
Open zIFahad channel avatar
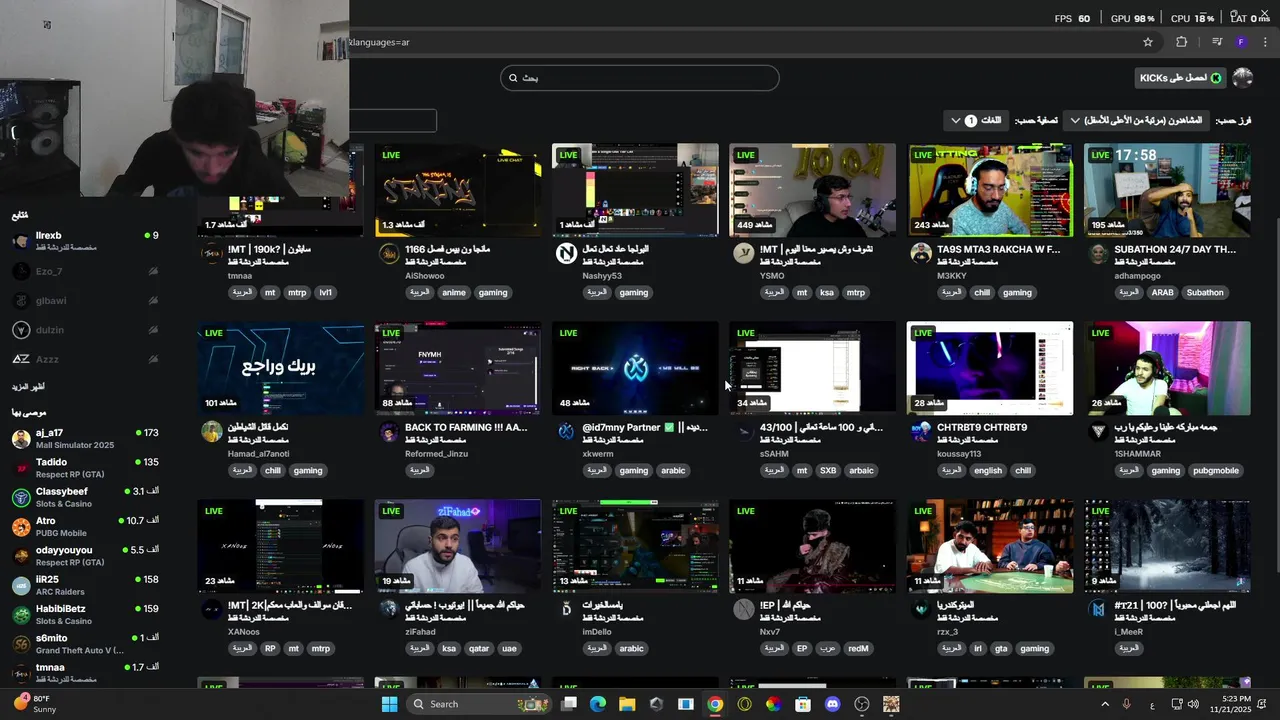click(x=389, y=609)
